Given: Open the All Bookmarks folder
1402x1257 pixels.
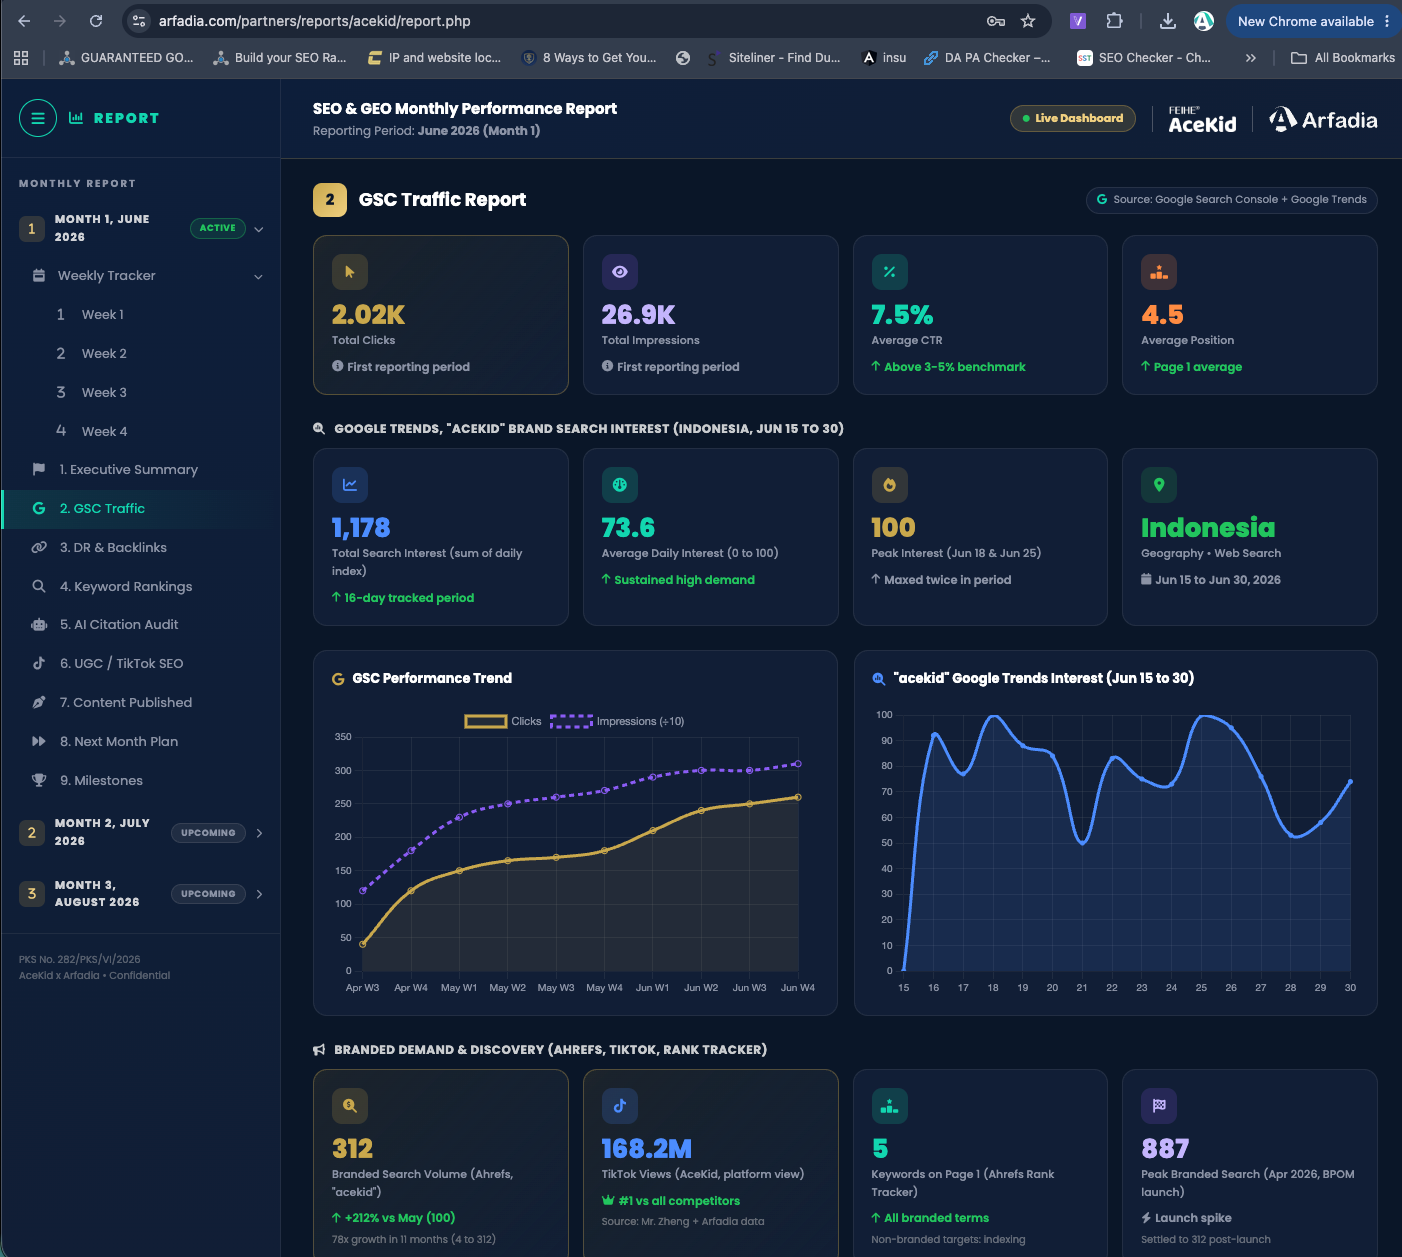Looking at the screenshot, I should (1342, 58).
